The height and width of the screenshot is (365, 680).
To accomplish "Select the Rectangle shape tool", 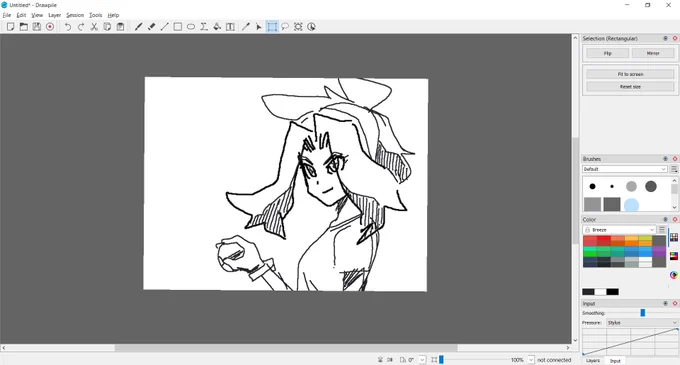I will 177,27.
